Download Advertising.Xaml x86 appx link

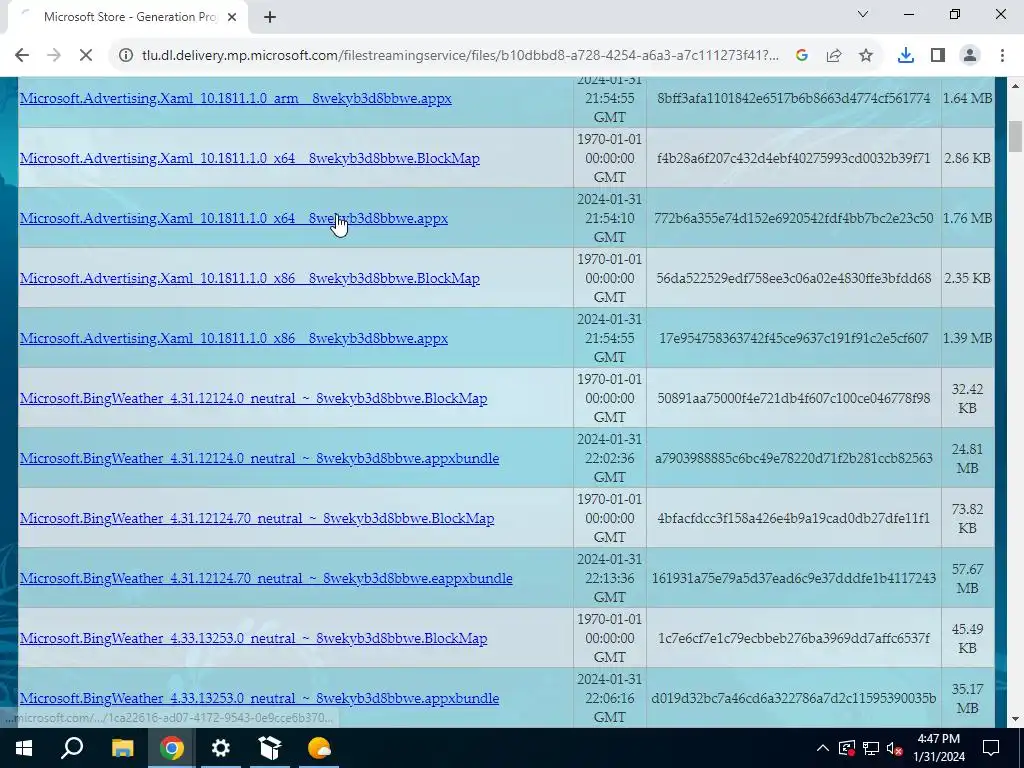pyautogui.click(x=234, y=338)
